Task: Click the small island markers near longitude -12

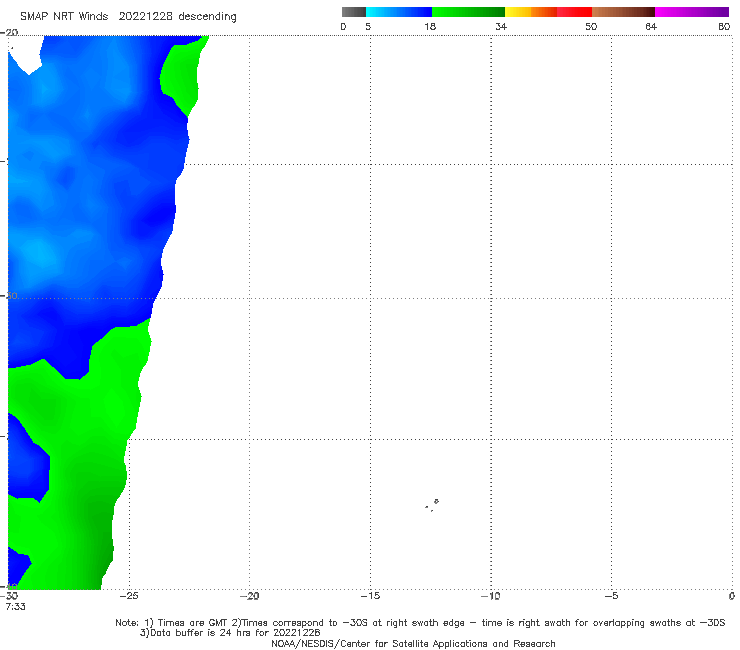Action: pyautogui.click(x=432, y=505)
